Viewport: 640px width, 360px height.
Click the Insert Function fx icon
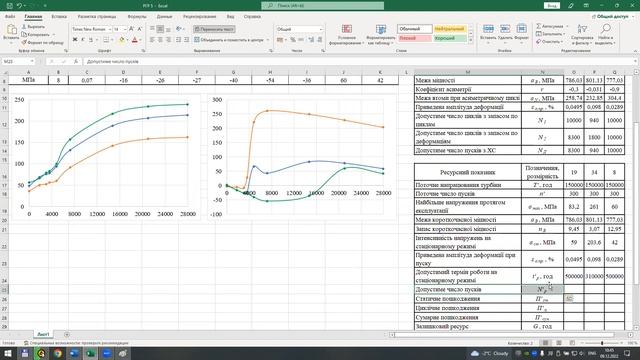76,61
